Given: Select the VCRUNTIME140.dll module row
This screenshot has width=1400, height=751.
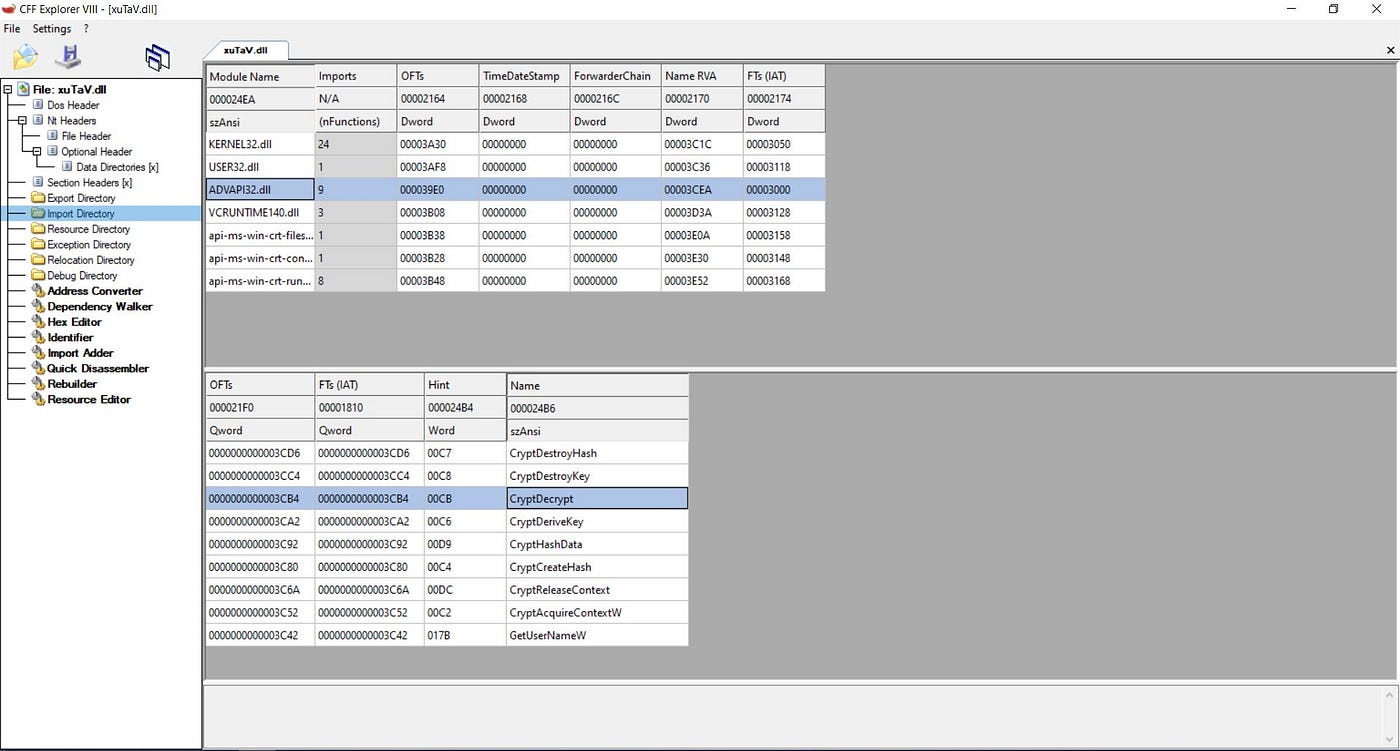Looking at the screenshot, I should coord(515,212).
